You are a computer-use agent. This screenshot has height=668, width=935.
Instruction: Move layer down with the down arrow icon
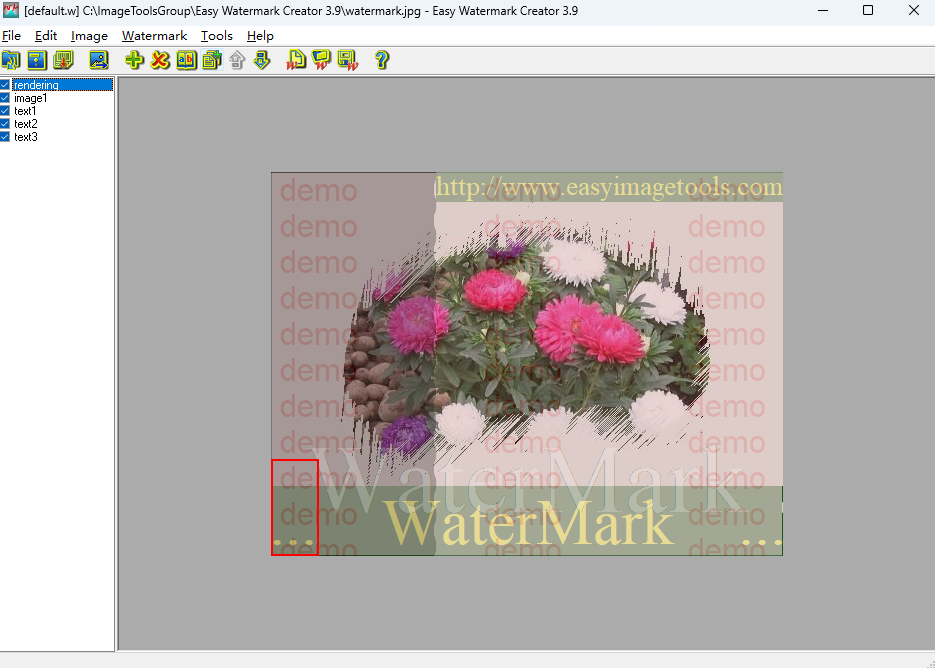pyautogui.click(x=262, y=61)
